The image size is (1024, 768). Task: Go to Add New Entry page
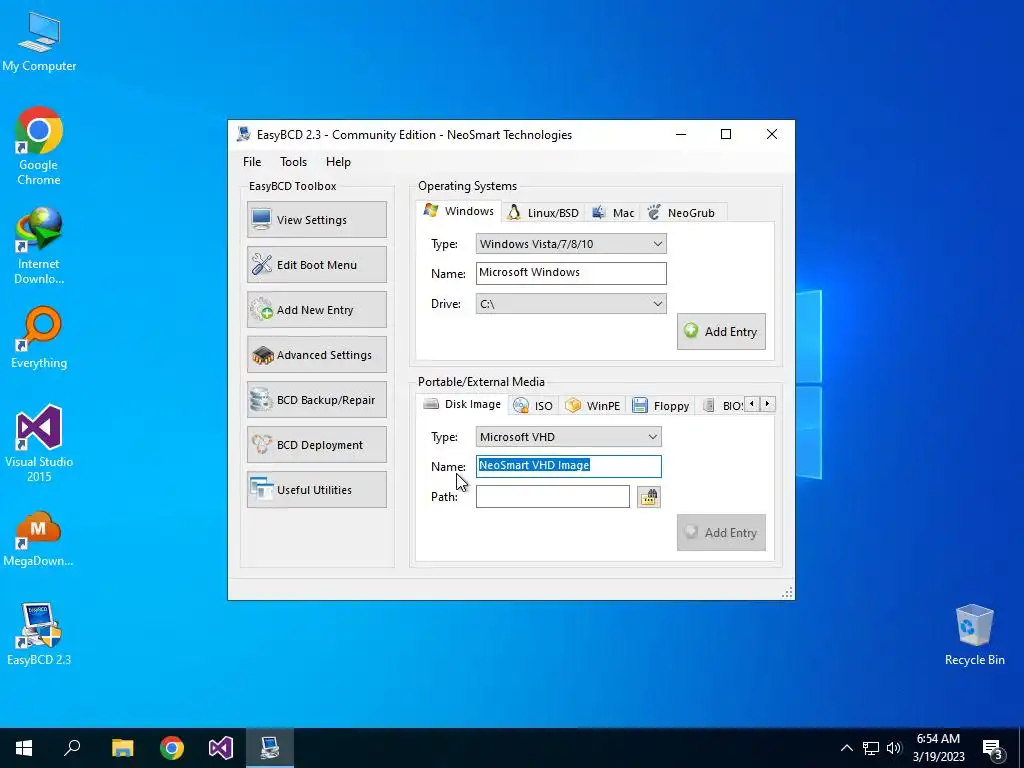pos(317,310)
